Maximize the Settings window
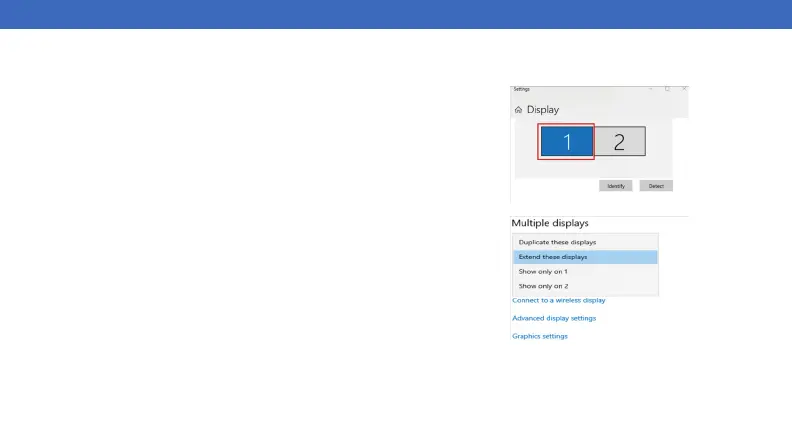The height and width of the screenshot is (432, 792). (667, 89)
